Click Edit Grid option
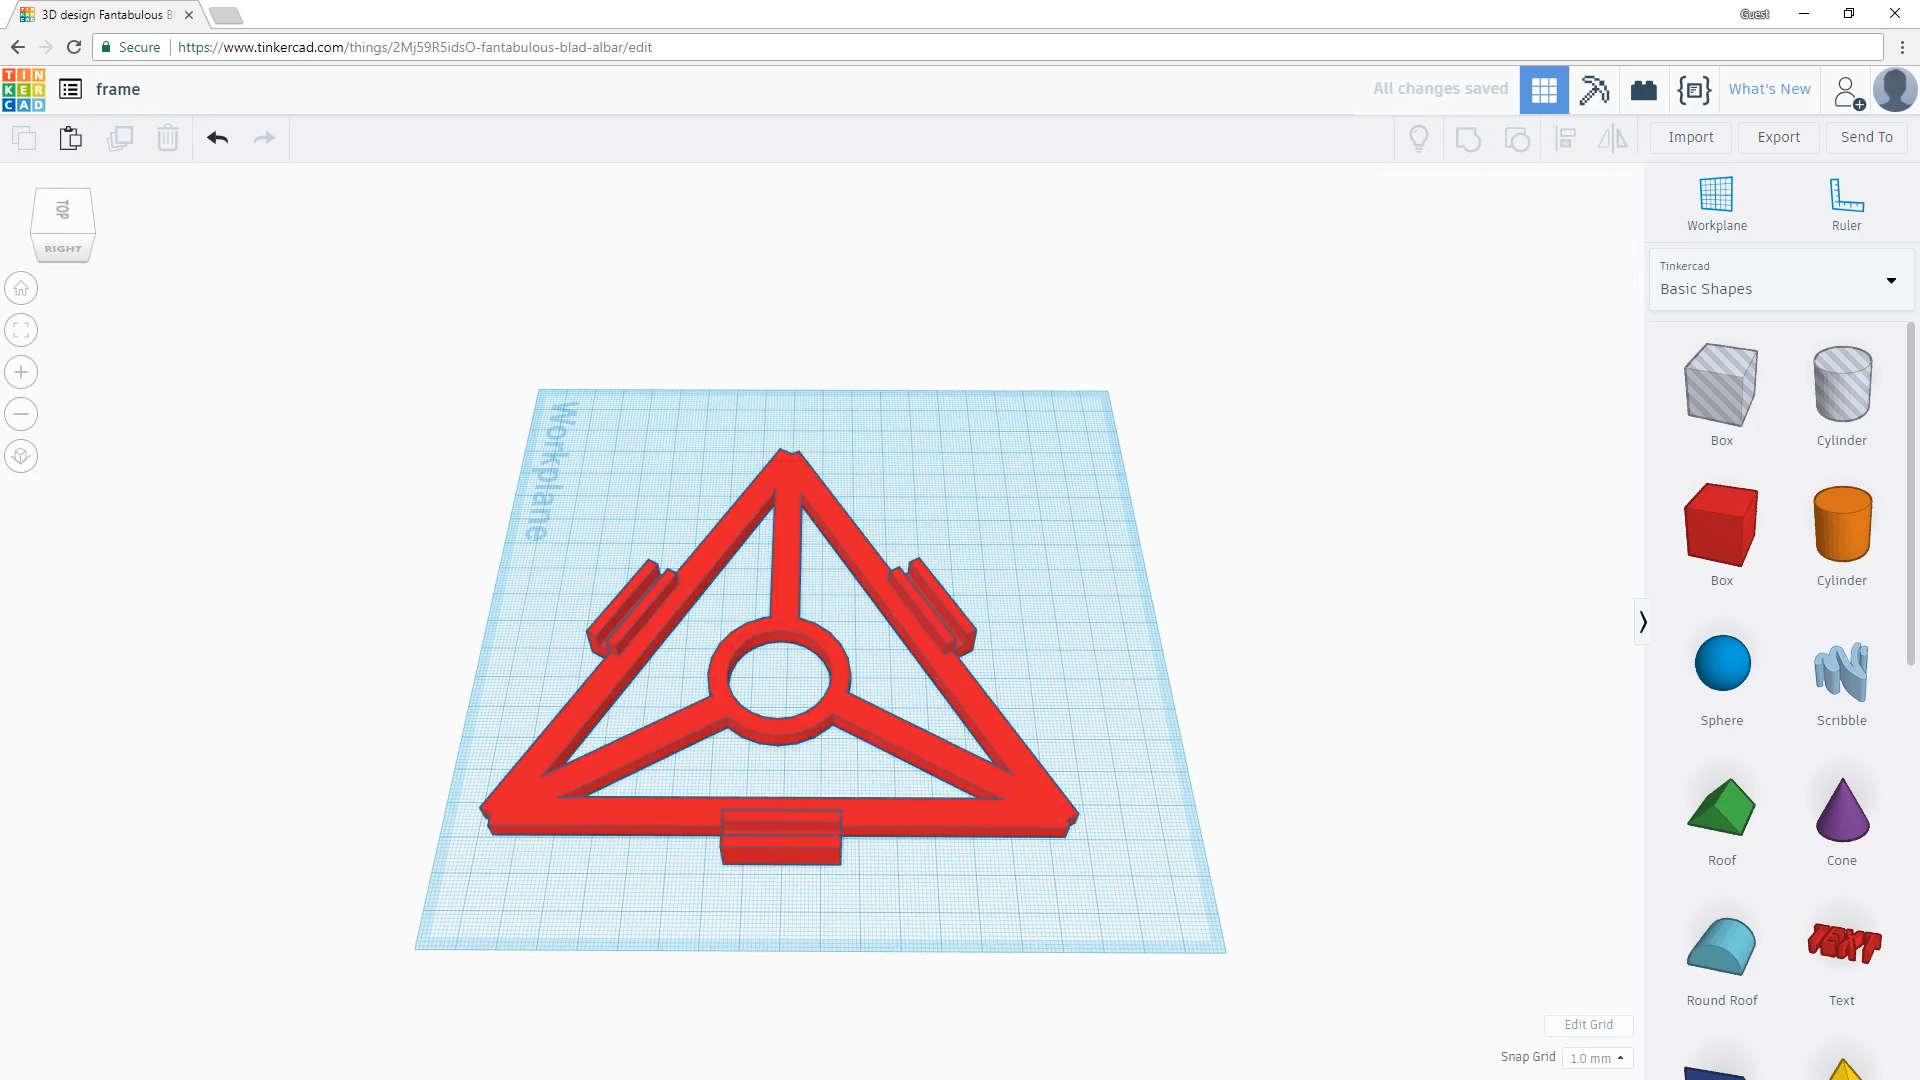 point(1589,1025)
